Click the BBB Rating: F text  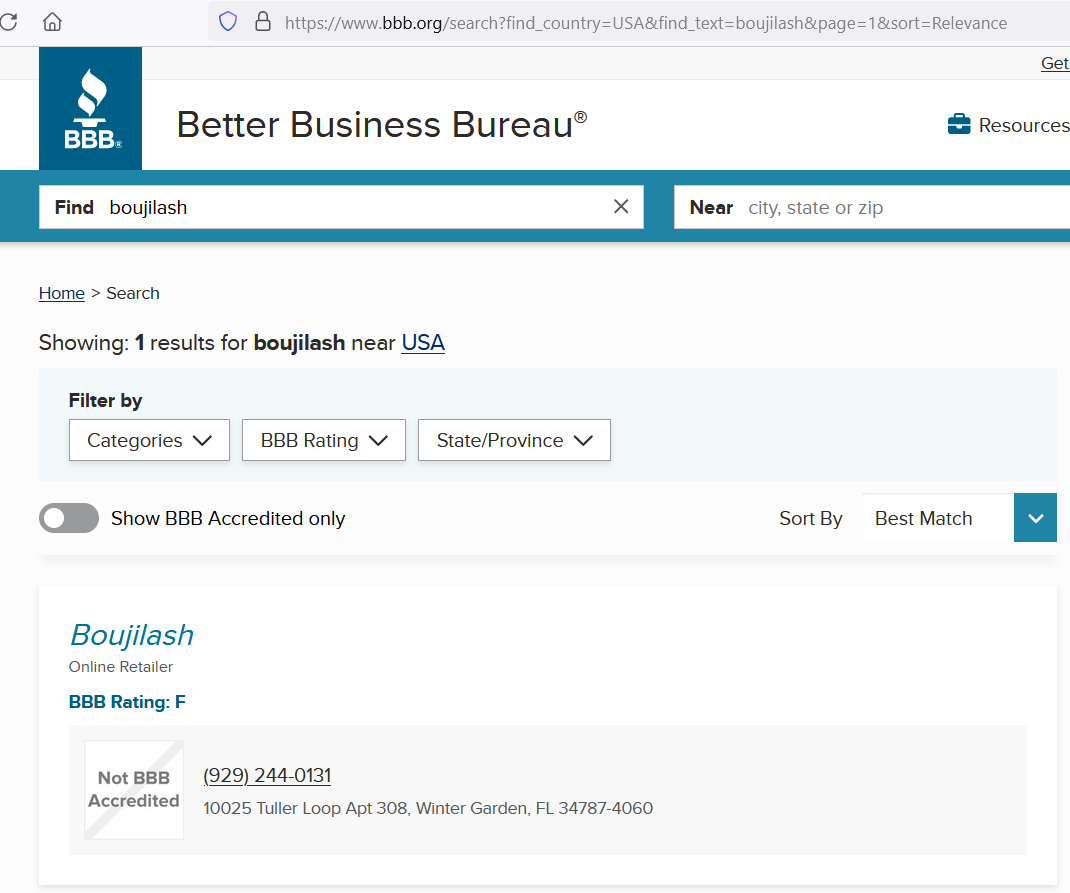click(x=127, y=702)
